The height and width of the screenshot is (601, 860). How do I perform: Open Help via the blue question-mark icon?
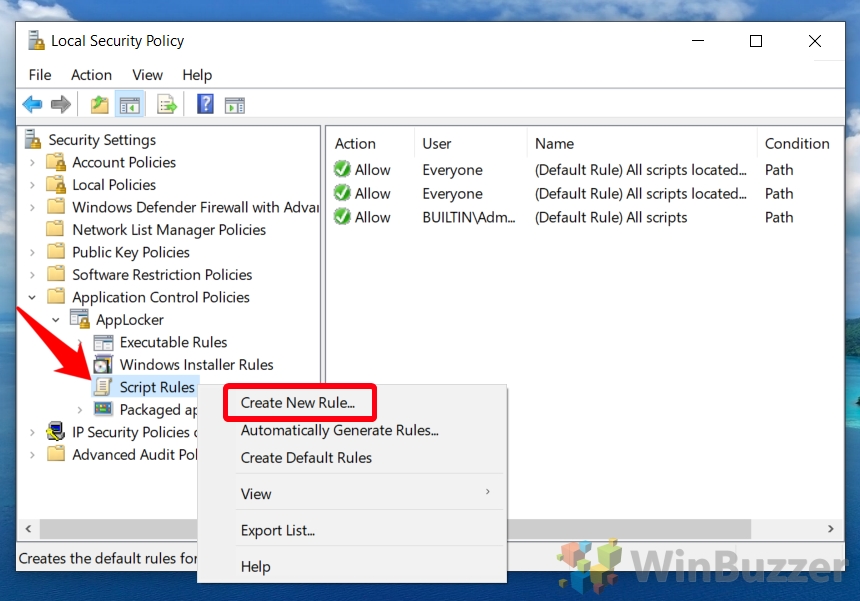tap(205, 104)
